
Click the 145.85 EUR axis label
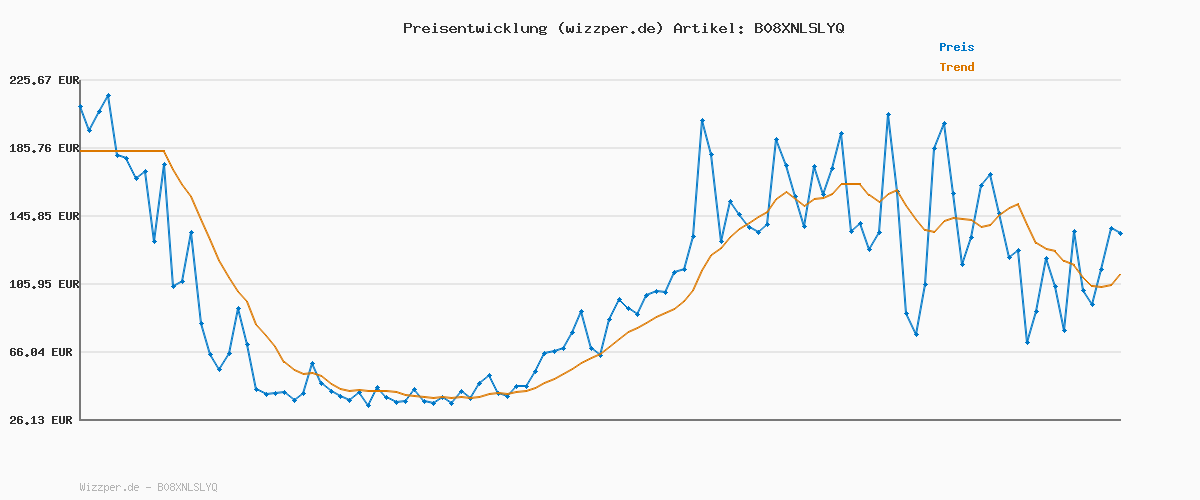42,216
